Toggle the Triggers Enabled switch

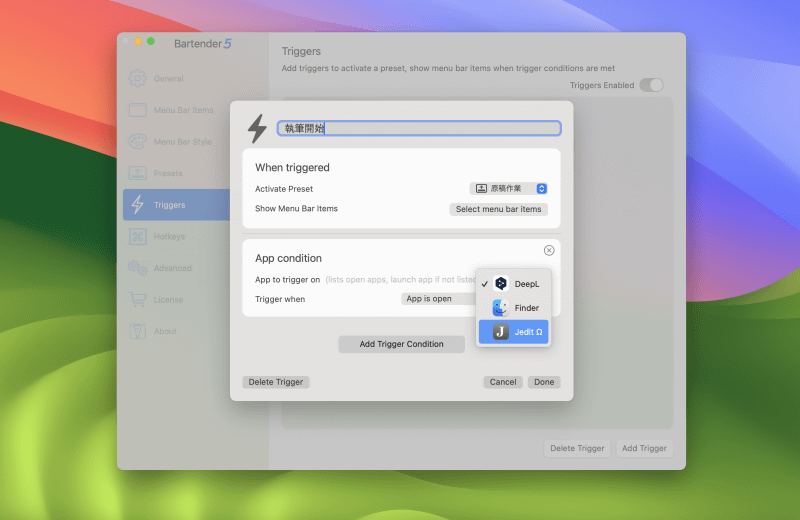(652, 85)
